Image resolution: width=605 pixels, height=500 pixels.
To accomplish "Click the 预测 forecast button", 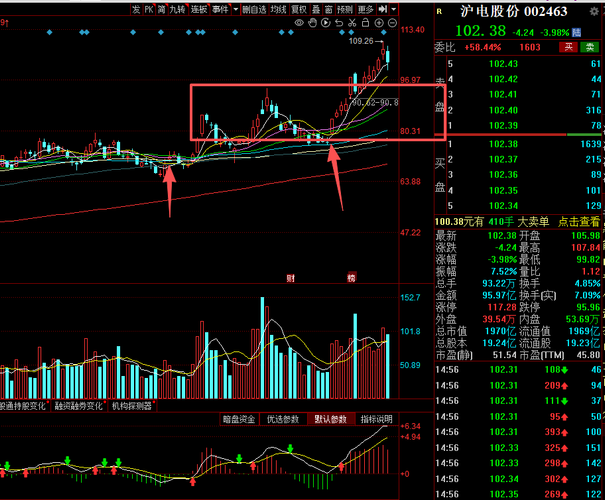I will click(345, 9).
